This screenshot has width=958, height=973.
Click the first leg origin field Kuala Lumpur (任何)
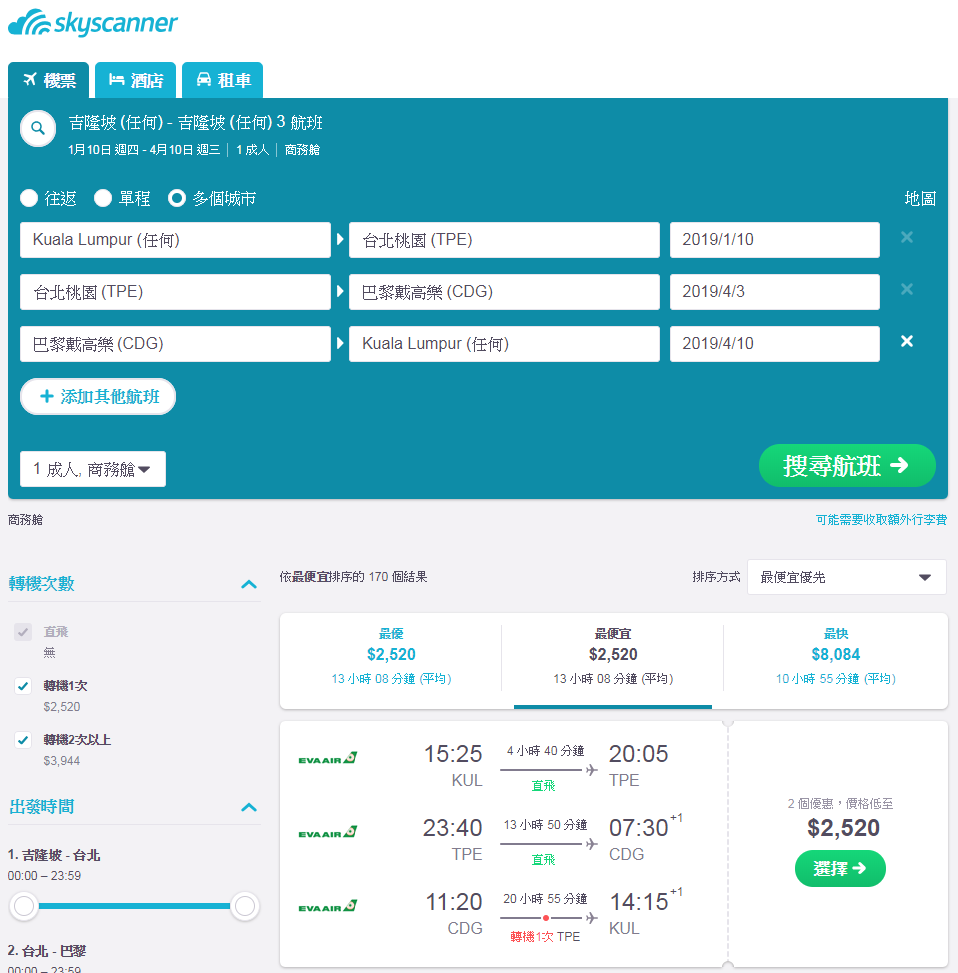(x=175, y=240)
